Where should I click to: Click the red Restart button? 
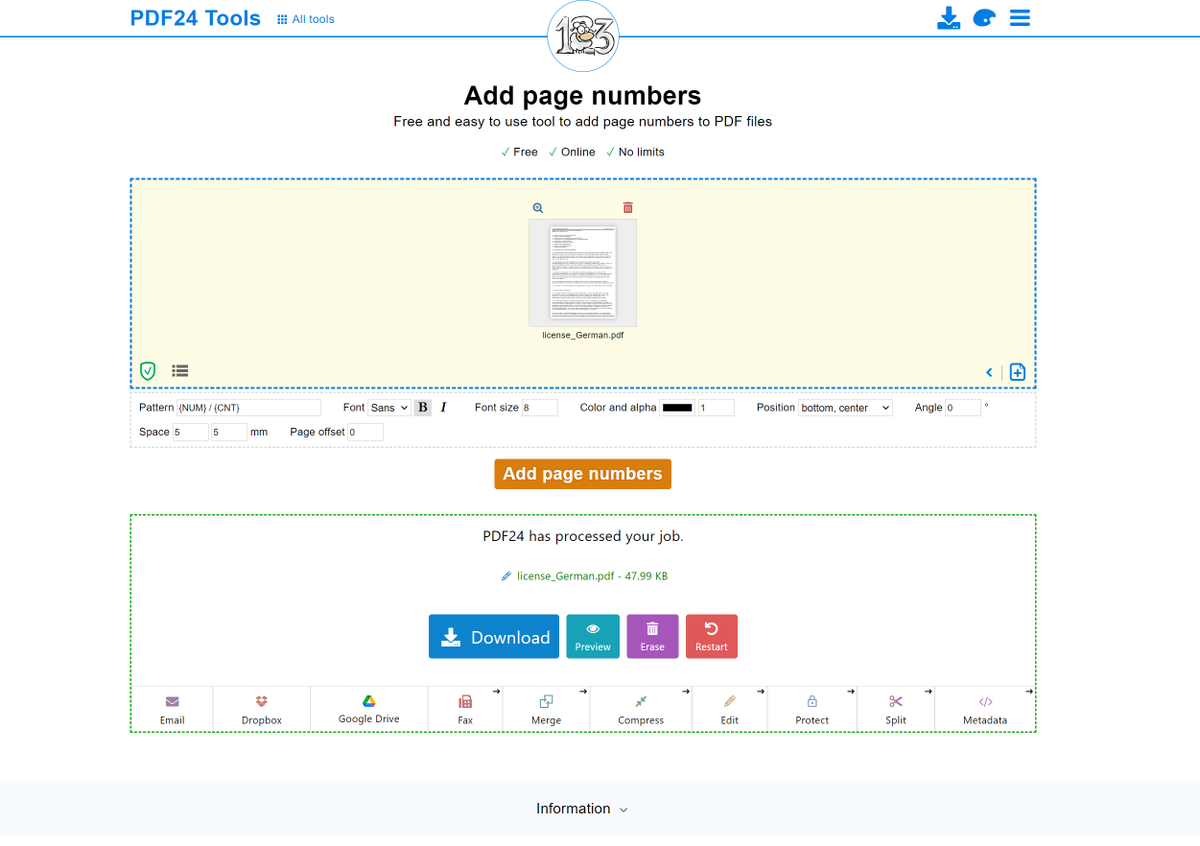[712, 636]
